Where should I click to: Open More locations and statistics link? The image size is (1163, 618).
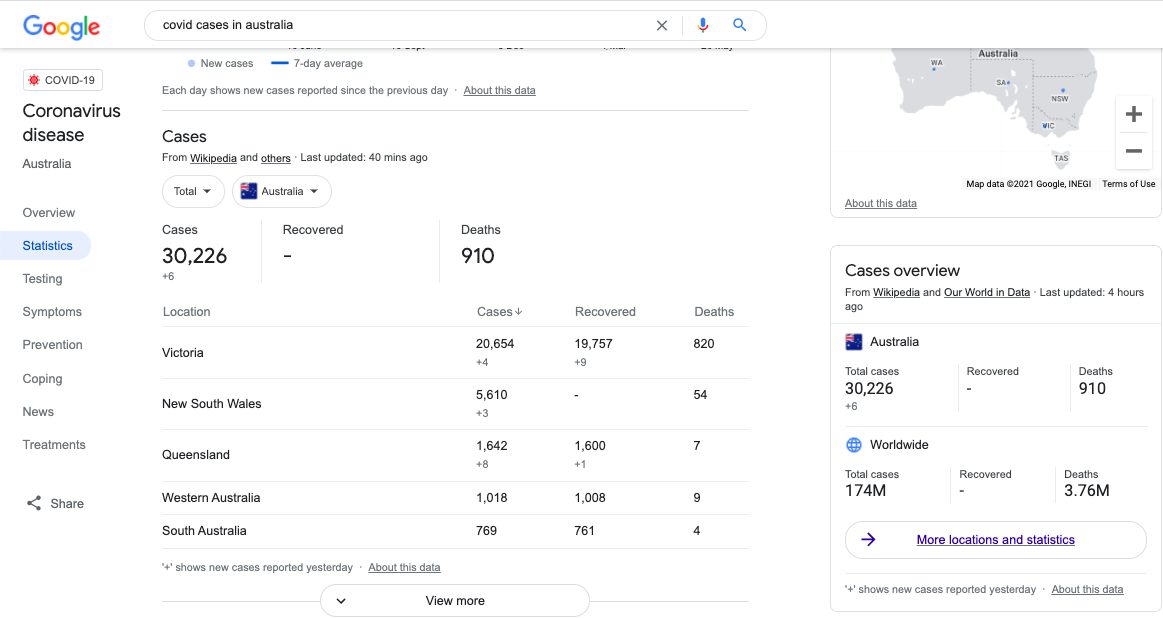995,539
